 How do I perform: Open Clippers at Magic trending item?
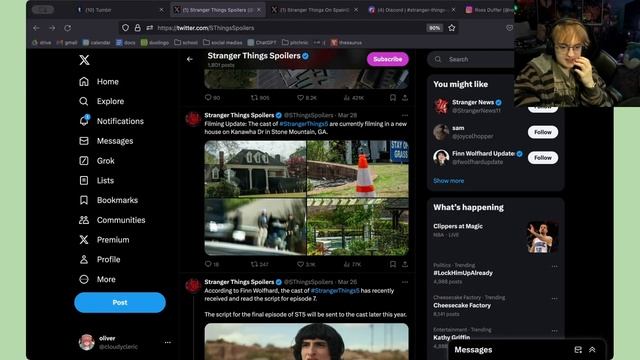click(x=495, y=237)
